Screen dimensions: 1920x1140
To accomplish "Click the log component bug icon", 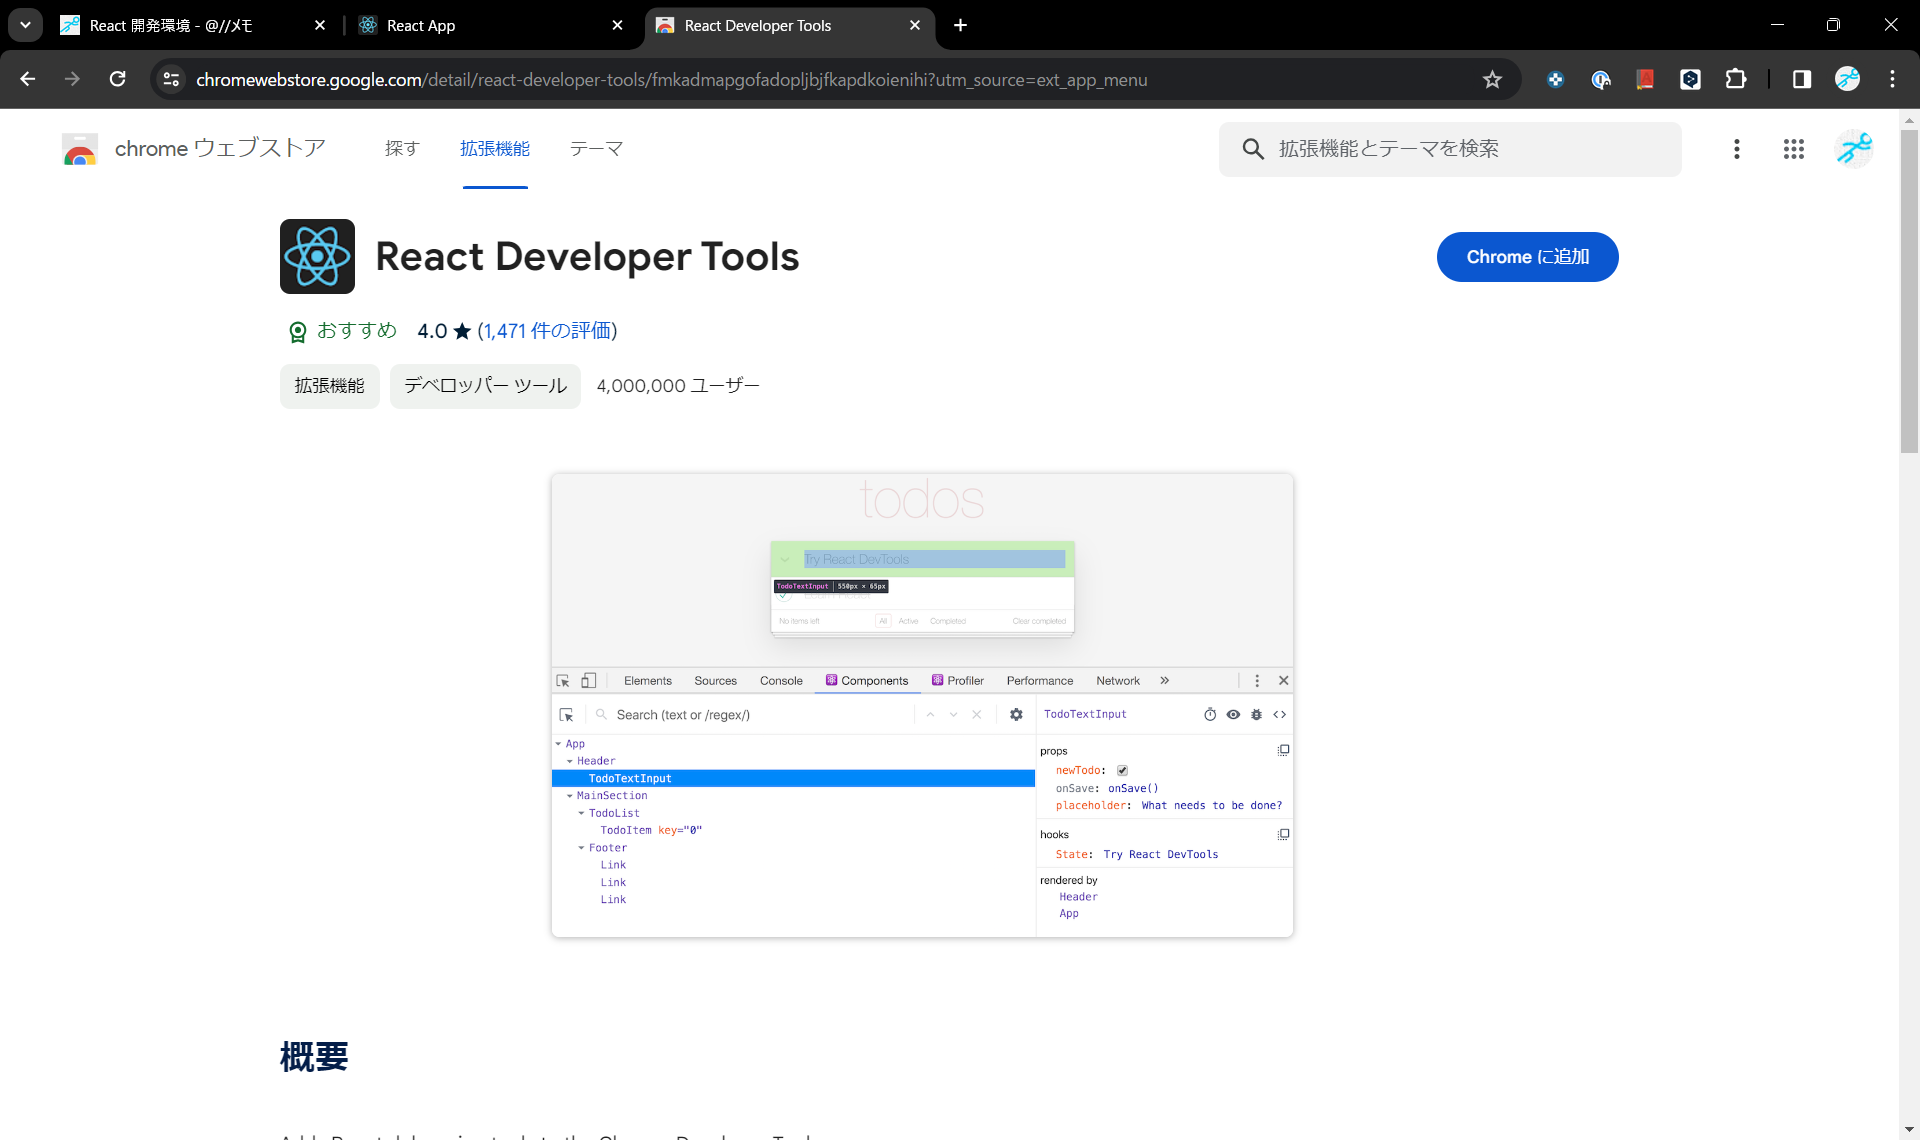I will [x=1257, y=714].
